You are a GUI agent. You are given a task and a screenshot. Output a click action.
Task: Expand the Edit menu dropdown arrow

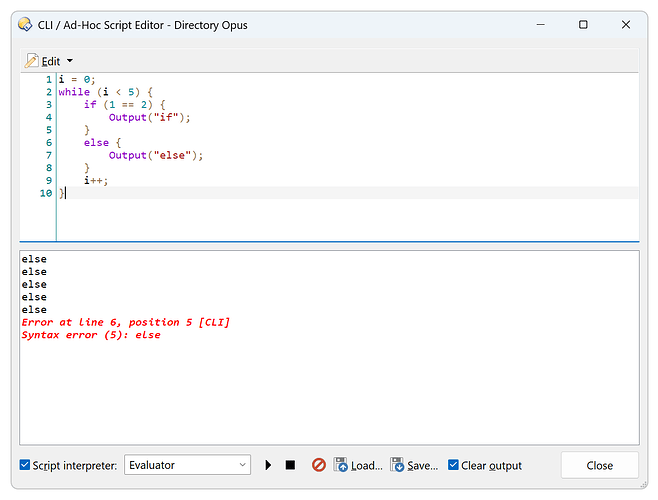coord(70,61)
